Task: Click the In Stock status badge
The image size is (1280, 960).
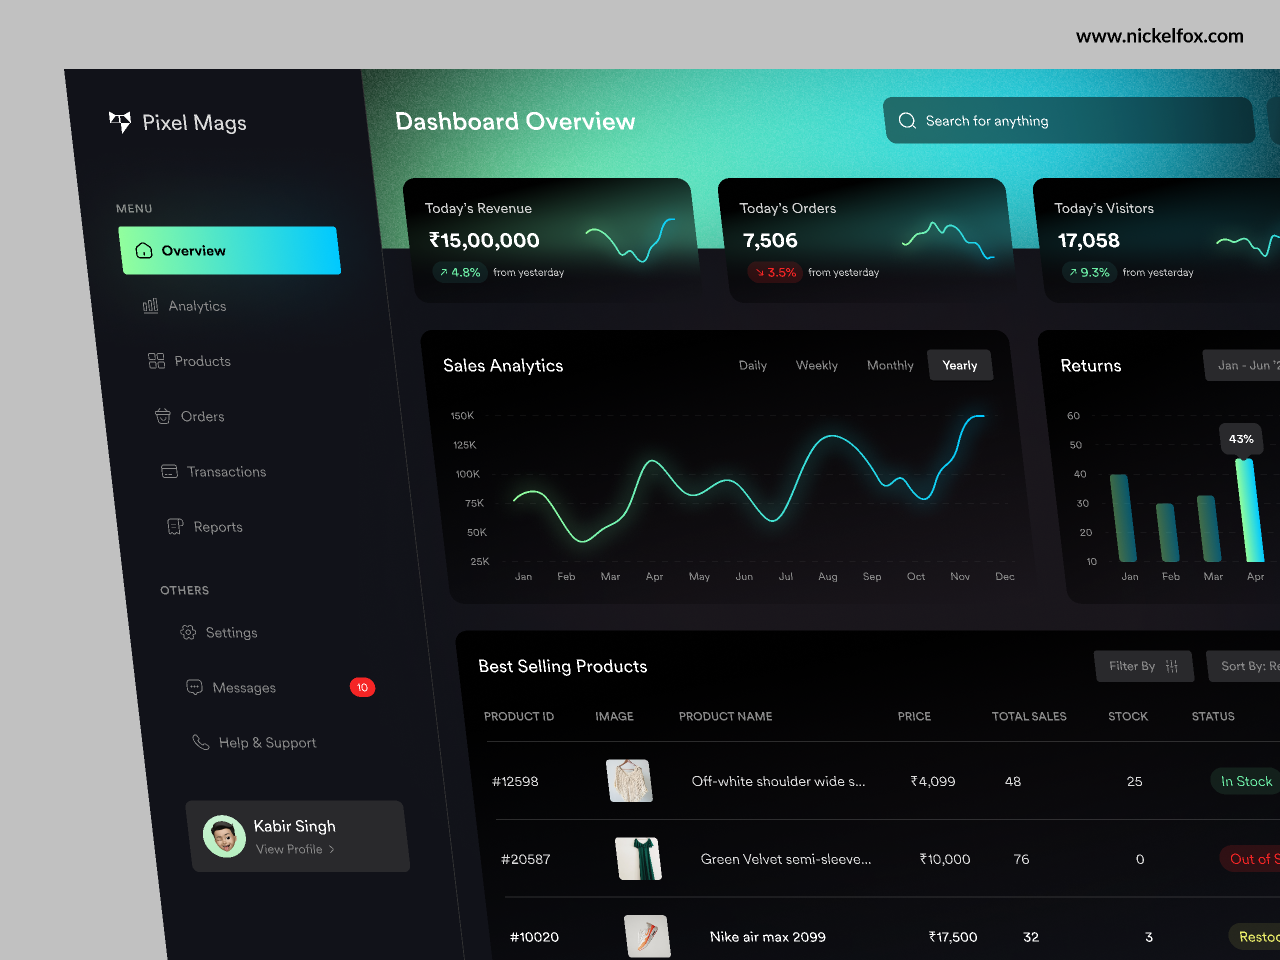Action: point(1245,781)
